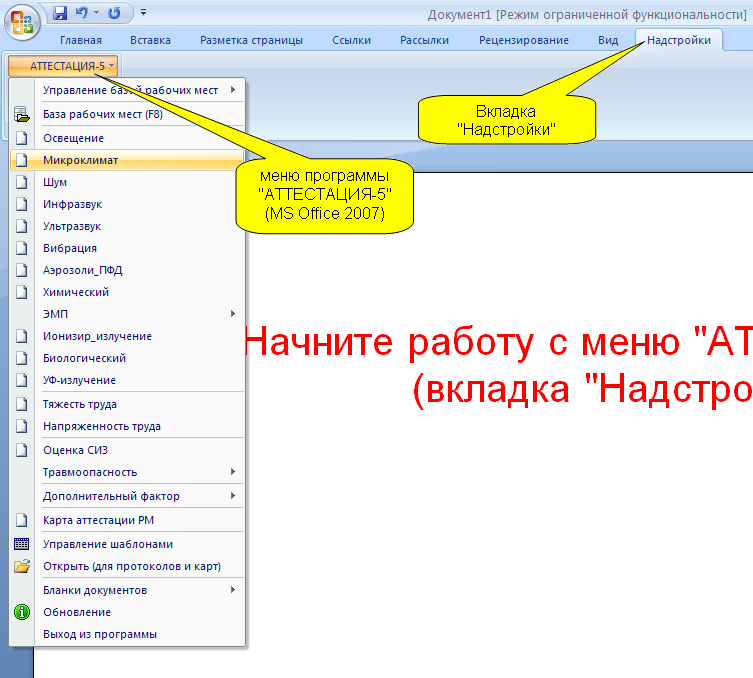
Task: Open Ионизир_излучение menu entry
Action: [127, 336]
